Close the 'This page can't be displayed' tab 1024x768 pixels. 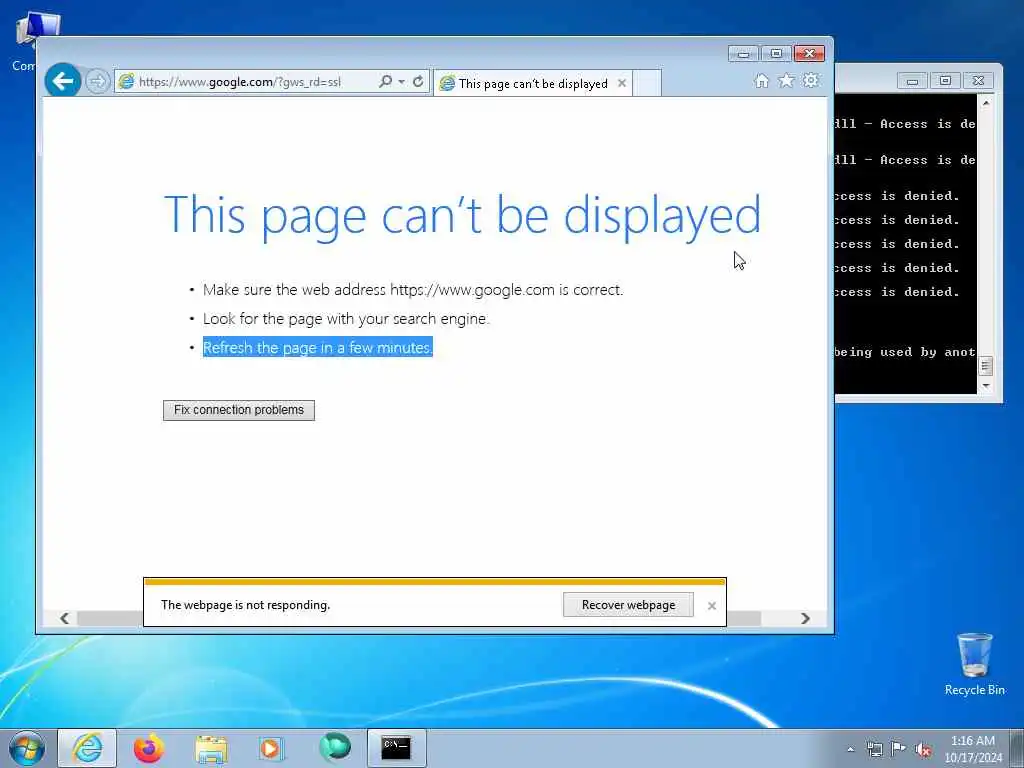click(622, 83)
